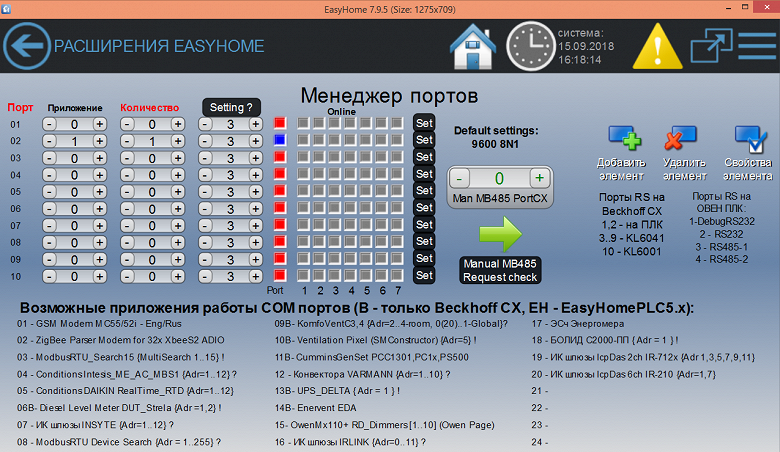The image size is (780, 452).
Task: Toggle Online box 6 for port 09
Action: click(x=382, y=258)
